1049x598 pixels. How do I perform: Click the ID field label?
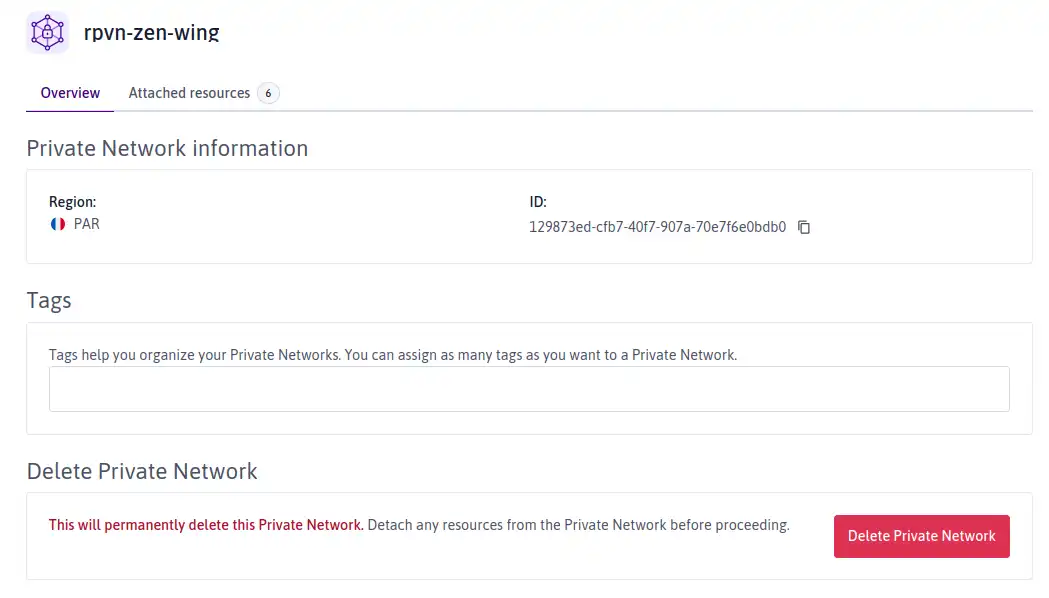(x=538, y=202)
